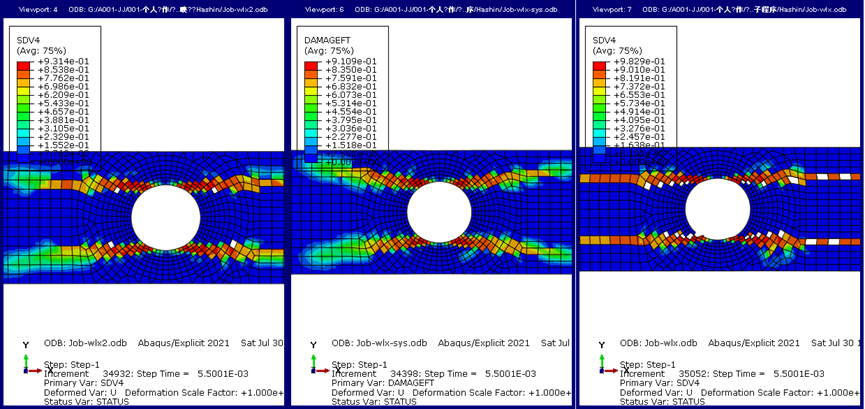Viewport: 865px width, 409px height.
Task: Pick the red swatch beside +9.314e-01
Action: pyautogui.click(x=24, y=66)
